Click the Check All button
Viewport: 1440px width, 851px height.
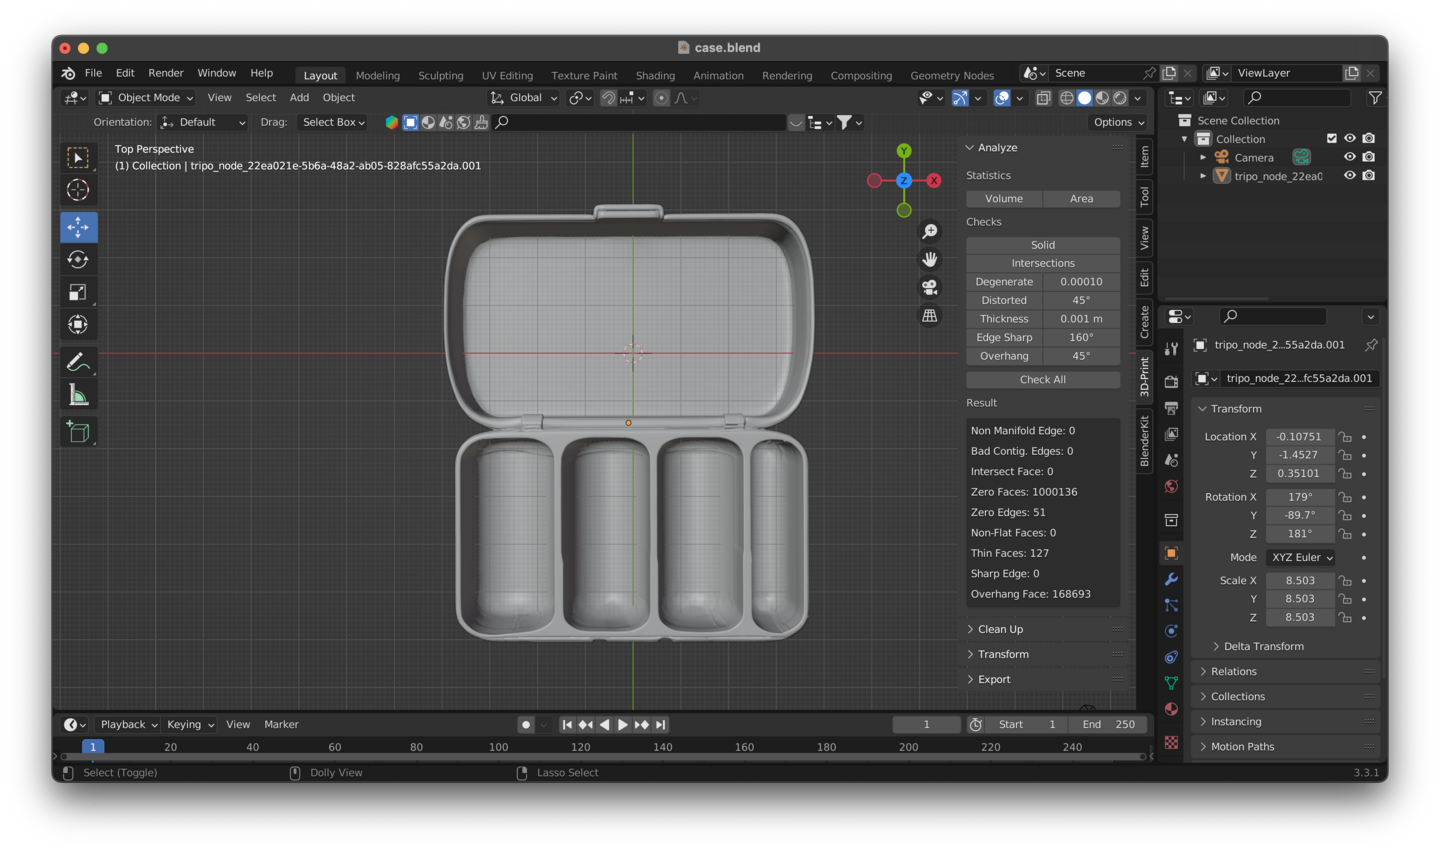pos(1042,380)
